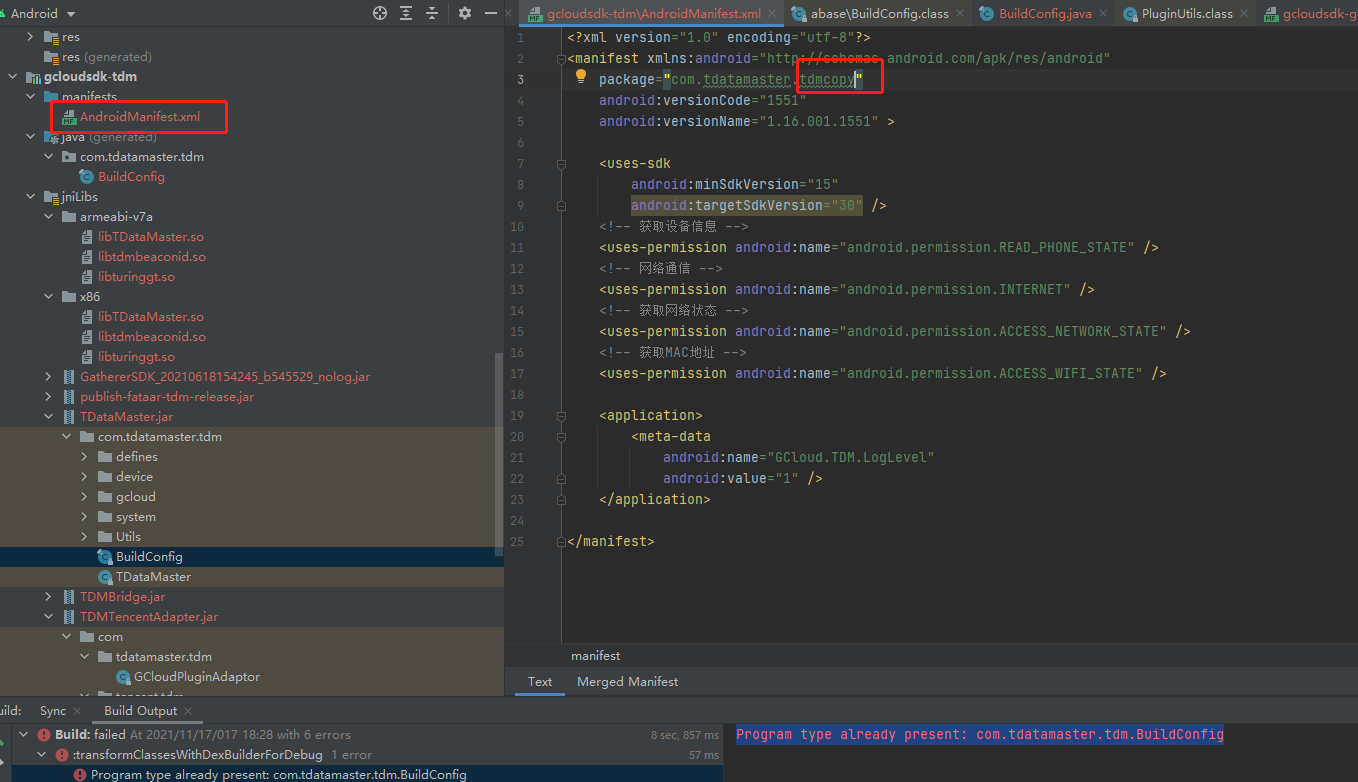
Task: Click the fold end marker on line 9
Action: coord(562,205)
